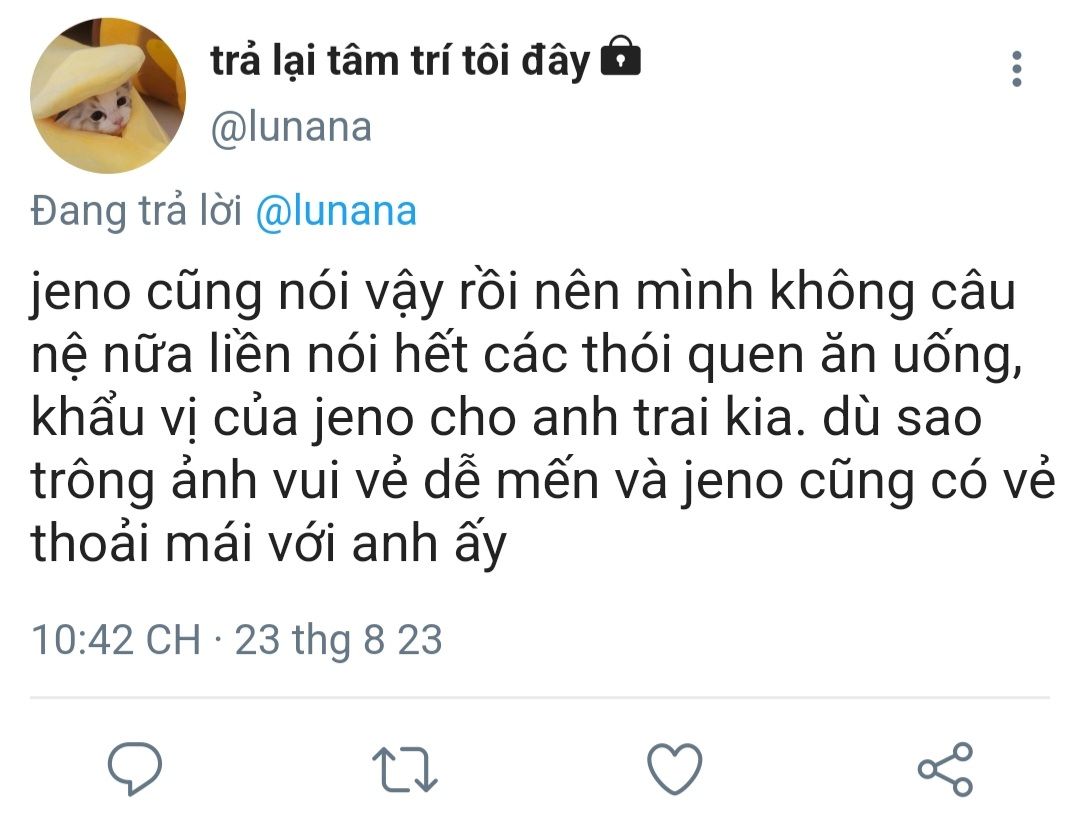Open the three-dot more options menu
The width and height of the screenshot is (1080, 836).
1017,69
